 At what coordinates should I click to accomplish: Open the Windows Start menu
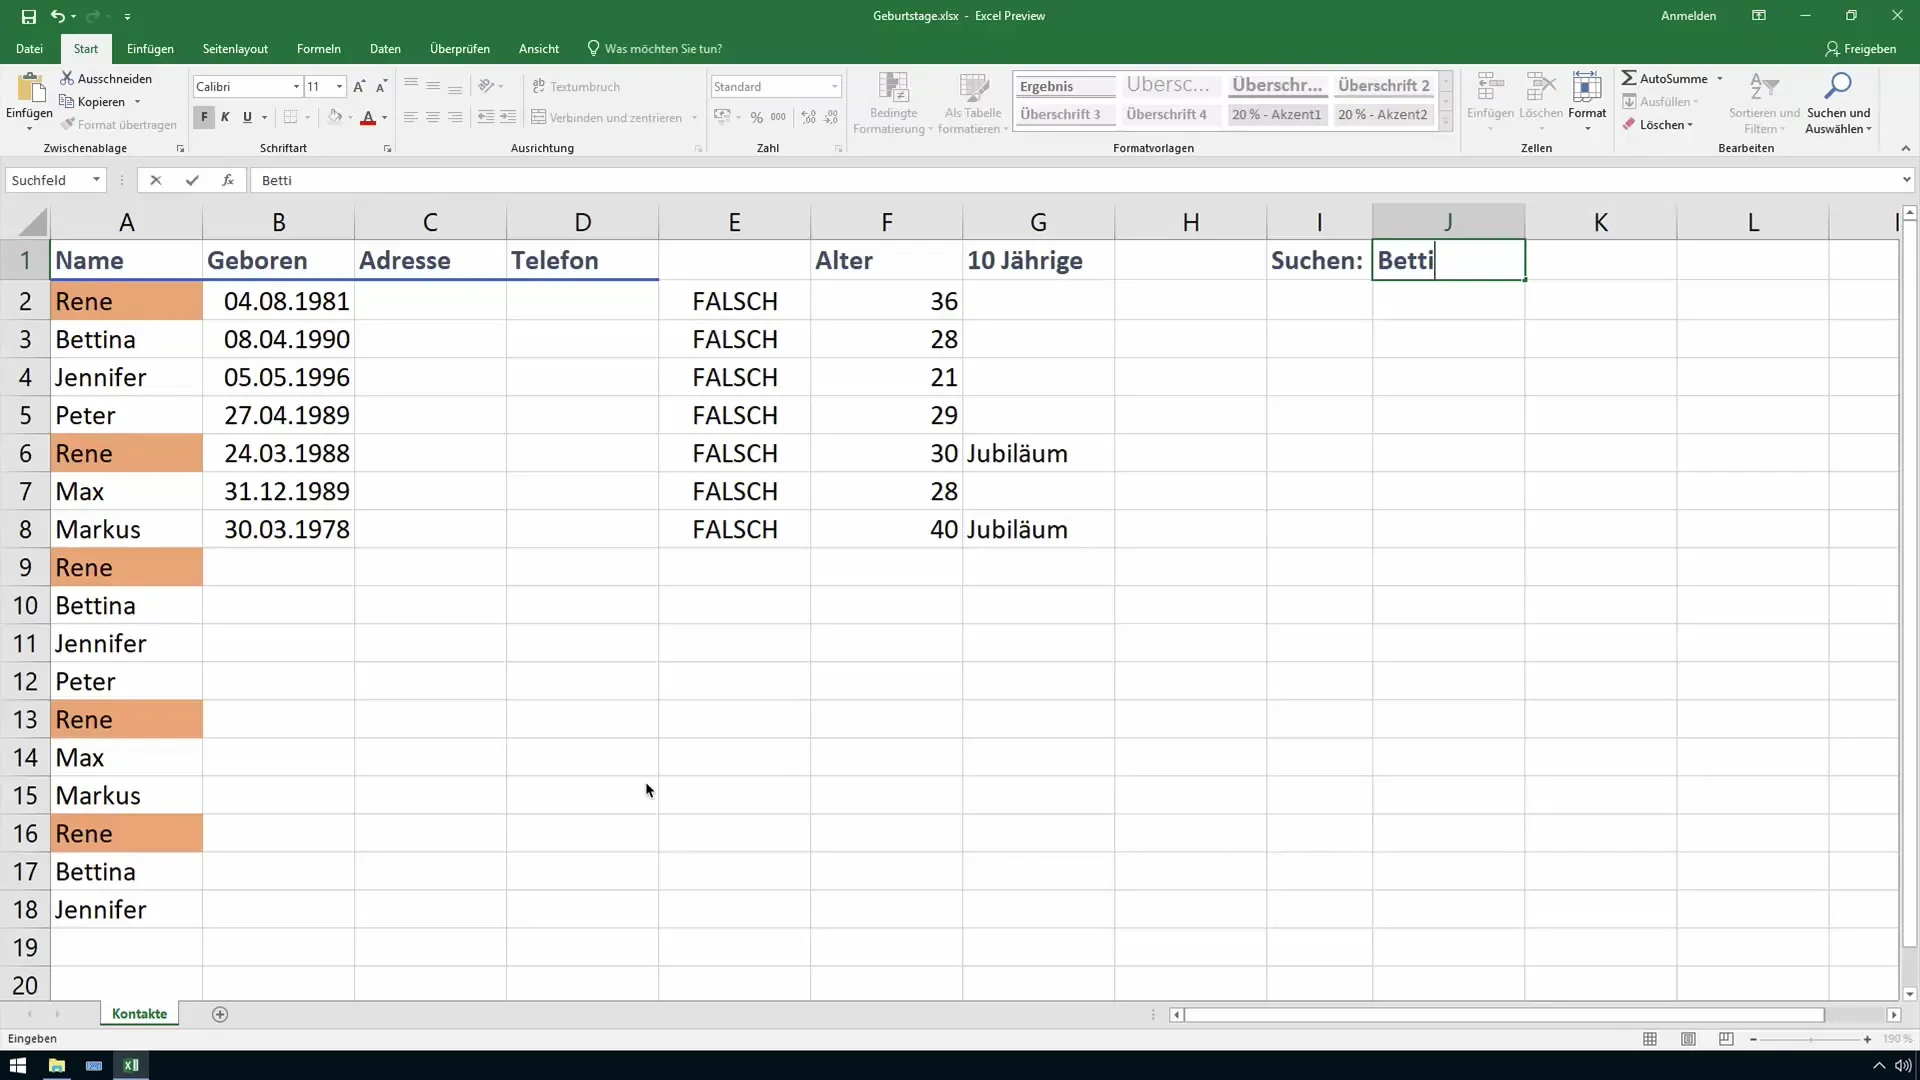(x=17, y=1065)
